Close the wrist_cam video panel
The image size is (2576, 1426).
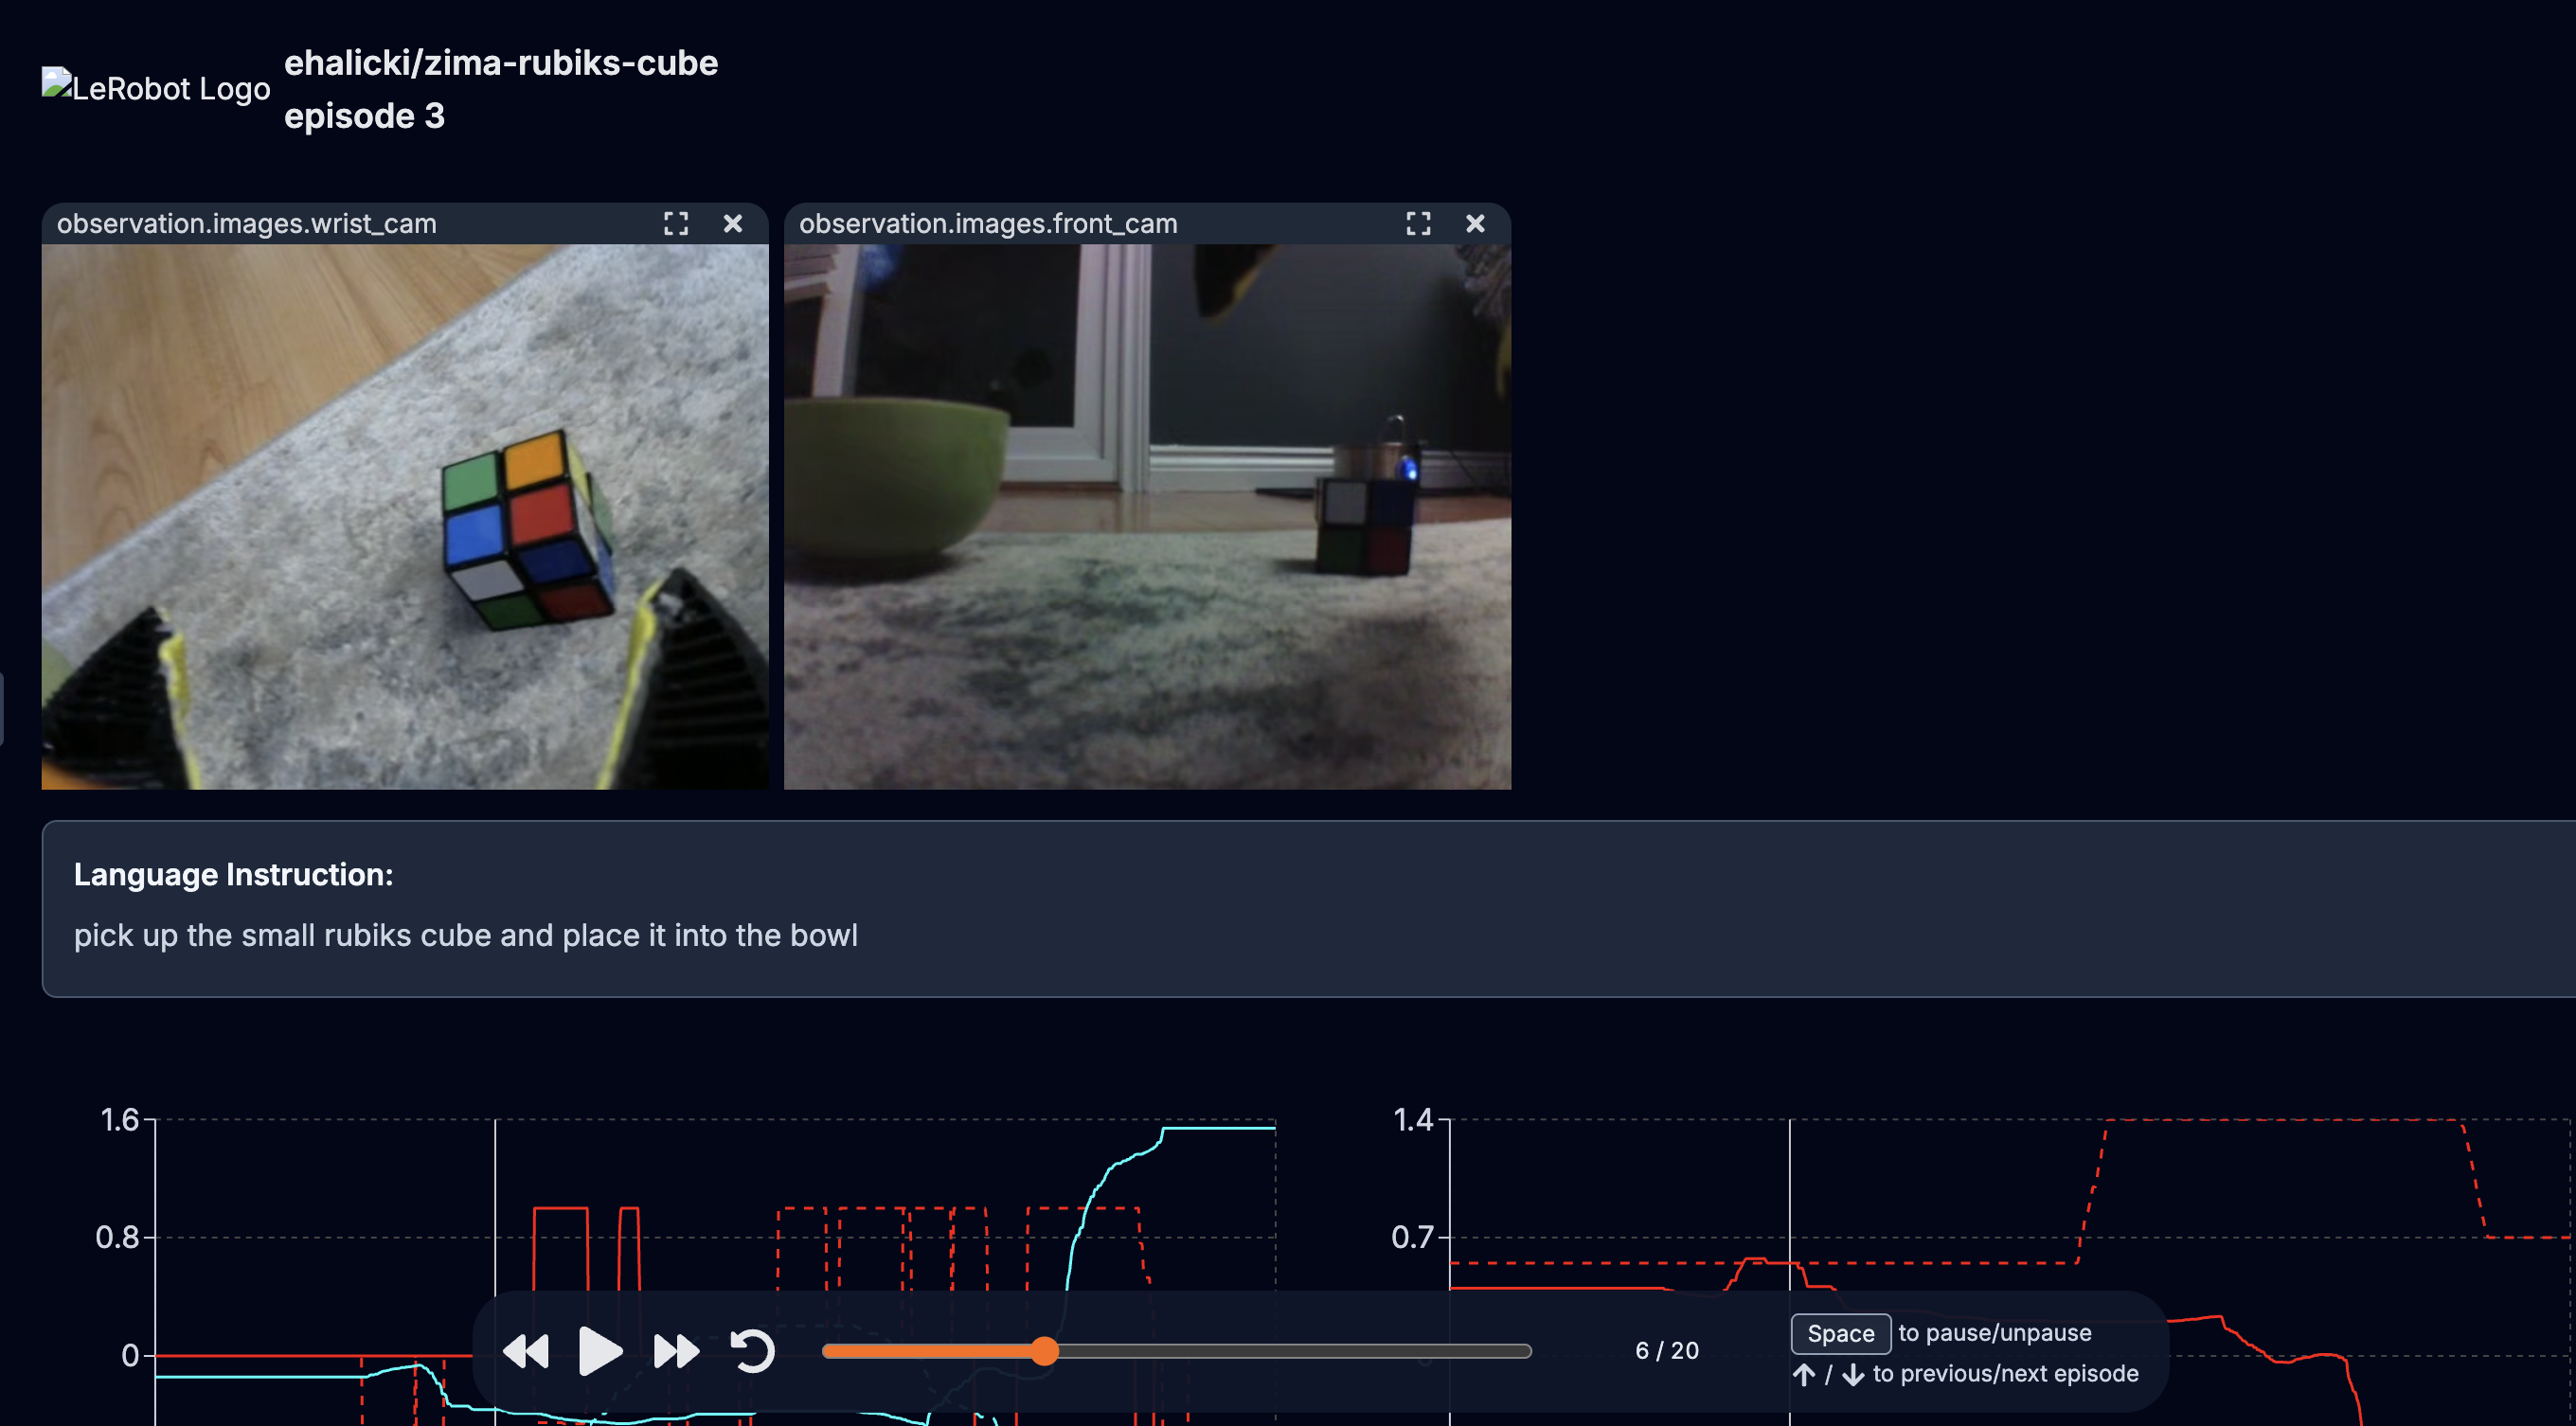click(733, 224)
